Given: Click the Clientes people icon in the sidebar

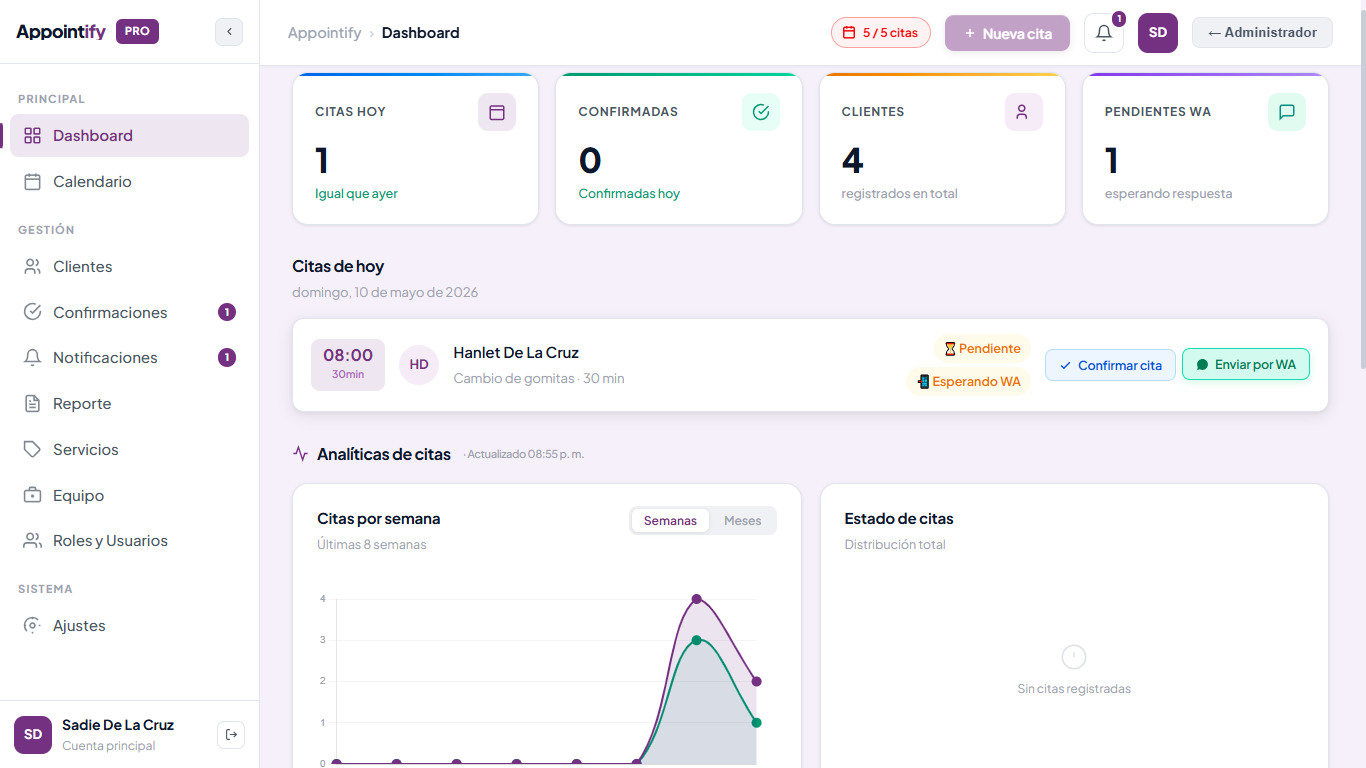Looking at the screenshot, I should (x=33, y=267).
